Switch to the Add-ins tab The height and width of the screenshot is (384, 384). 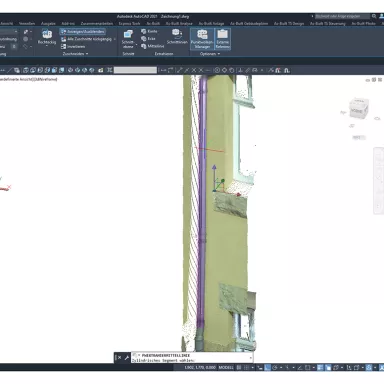[68, 24]
